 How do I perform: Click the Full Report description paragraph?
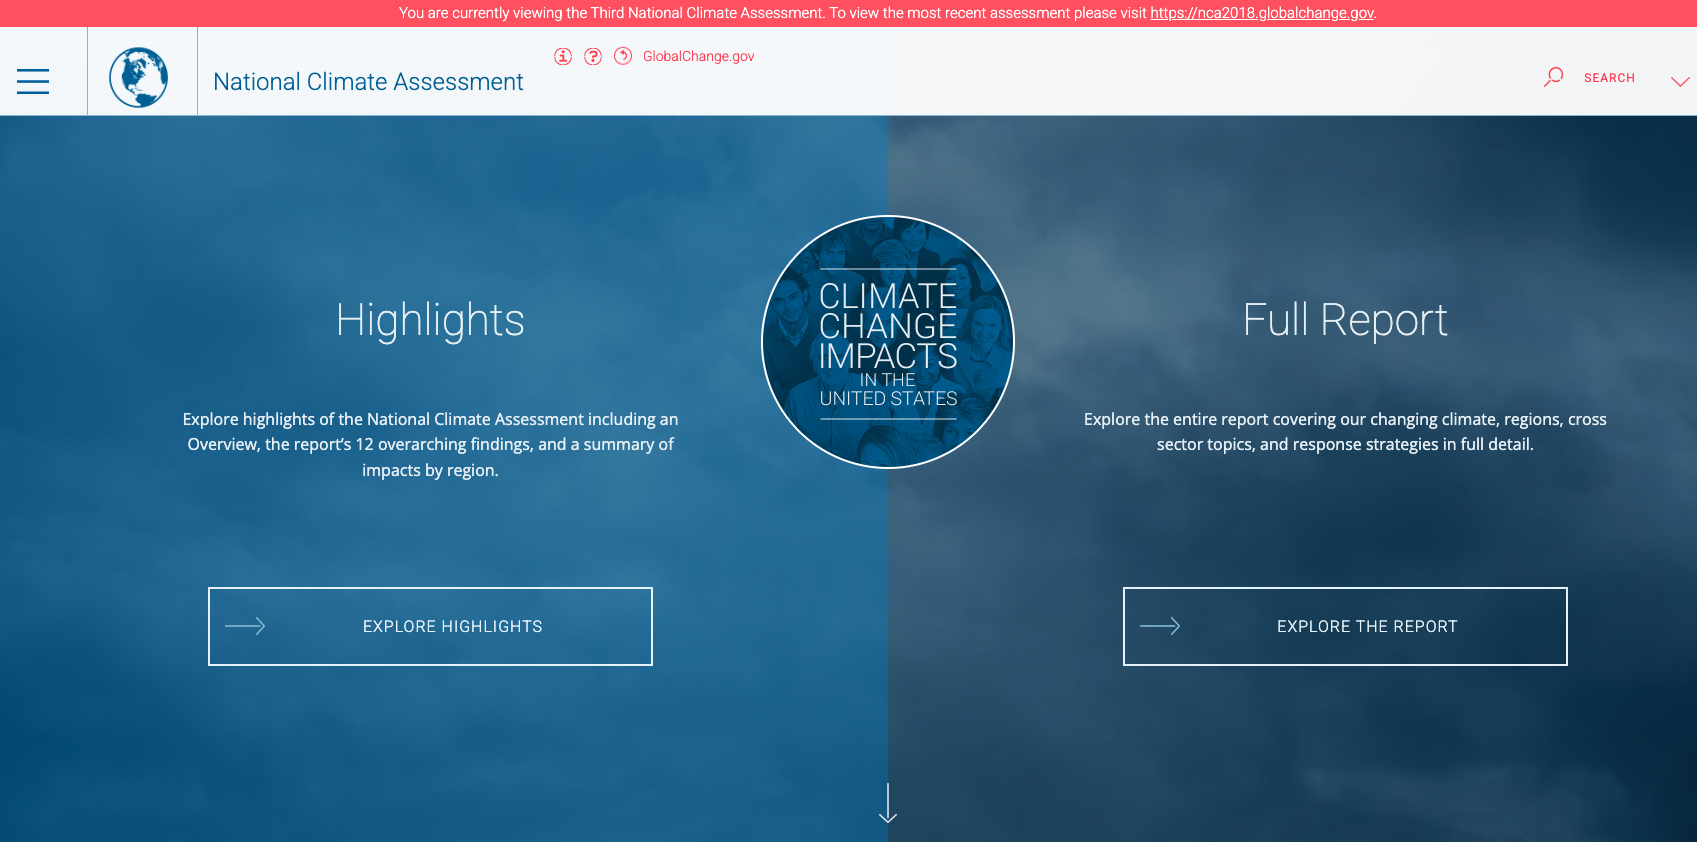1345,432
